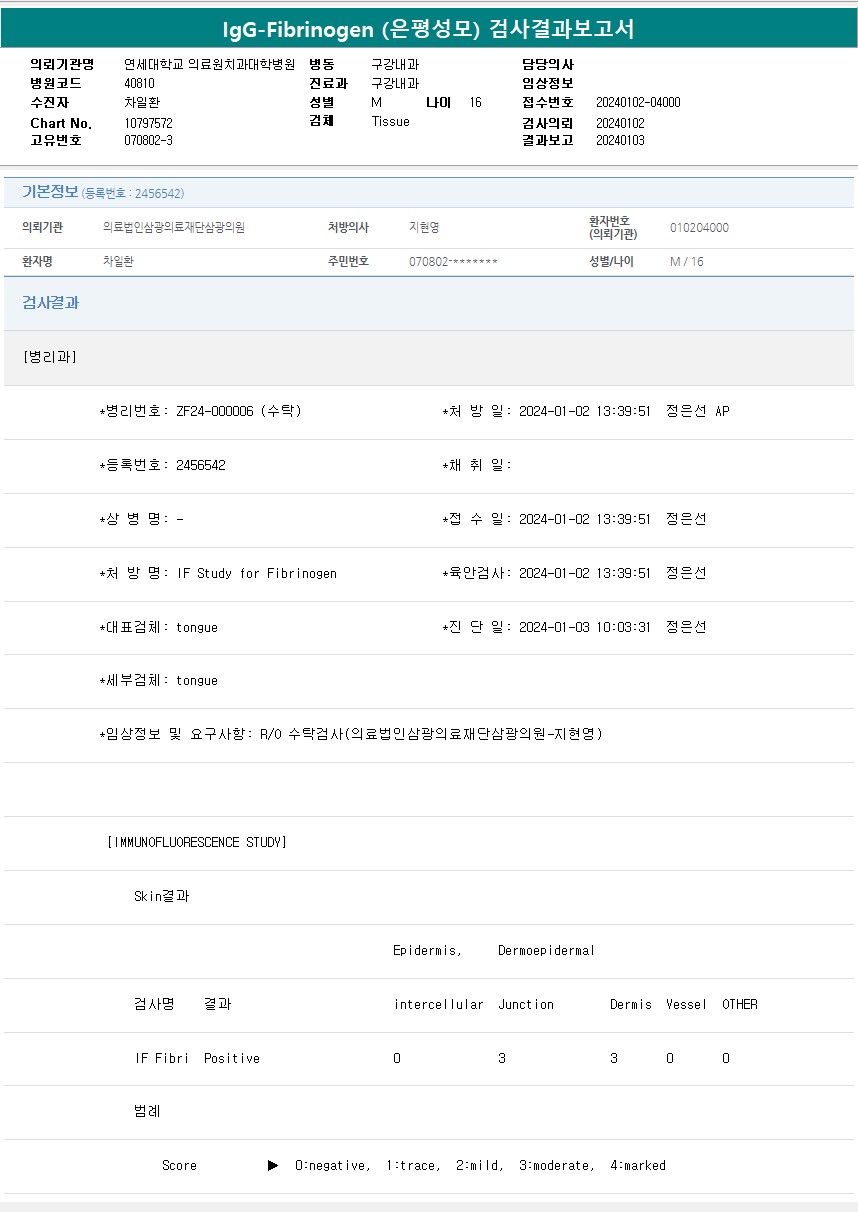Click the [IMMUNOFLUORESCENCE STUDY] heading
Image resolution: width=858 pixels, height=1212 pixels.
coord(197,842)
